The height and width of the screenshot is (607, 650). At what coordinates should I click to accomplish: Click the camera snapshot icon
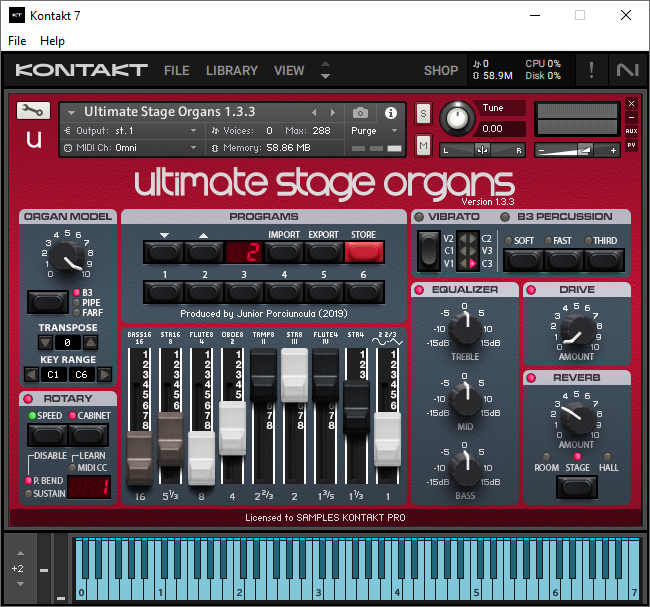click(360, 112)
